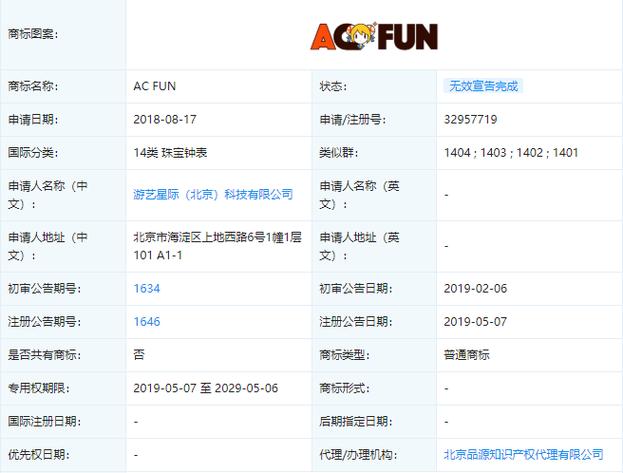Select registration number 32957719
Image resolution: width=623 pixels, height=473 pixels.
point(470,120)
